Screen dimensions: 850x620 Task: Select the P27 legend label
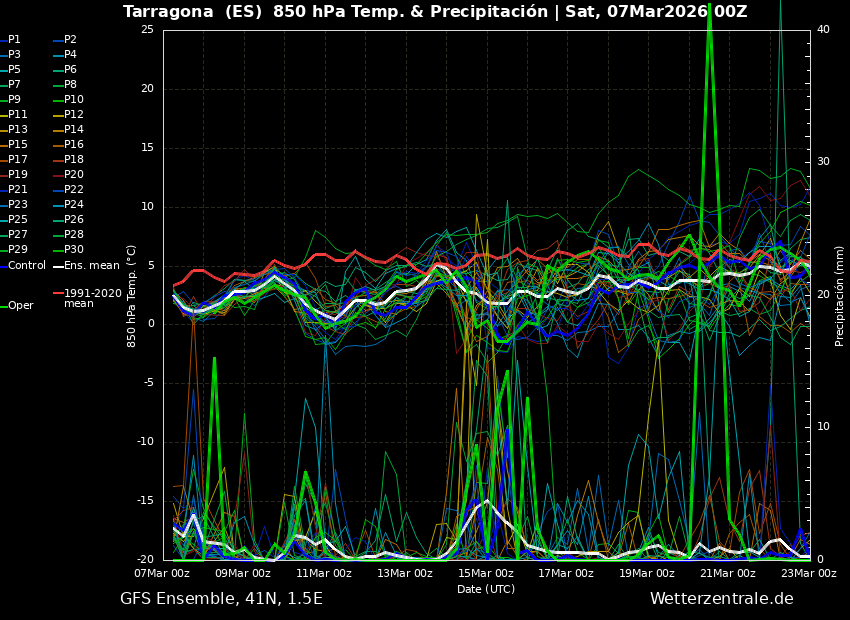point(17,235)
